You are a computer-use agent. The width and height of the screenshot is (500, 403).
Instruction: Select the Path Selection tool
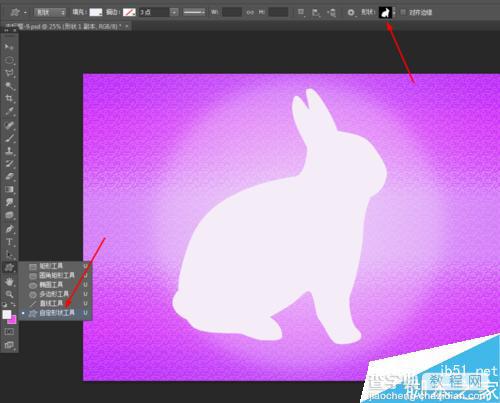[9, 255]
